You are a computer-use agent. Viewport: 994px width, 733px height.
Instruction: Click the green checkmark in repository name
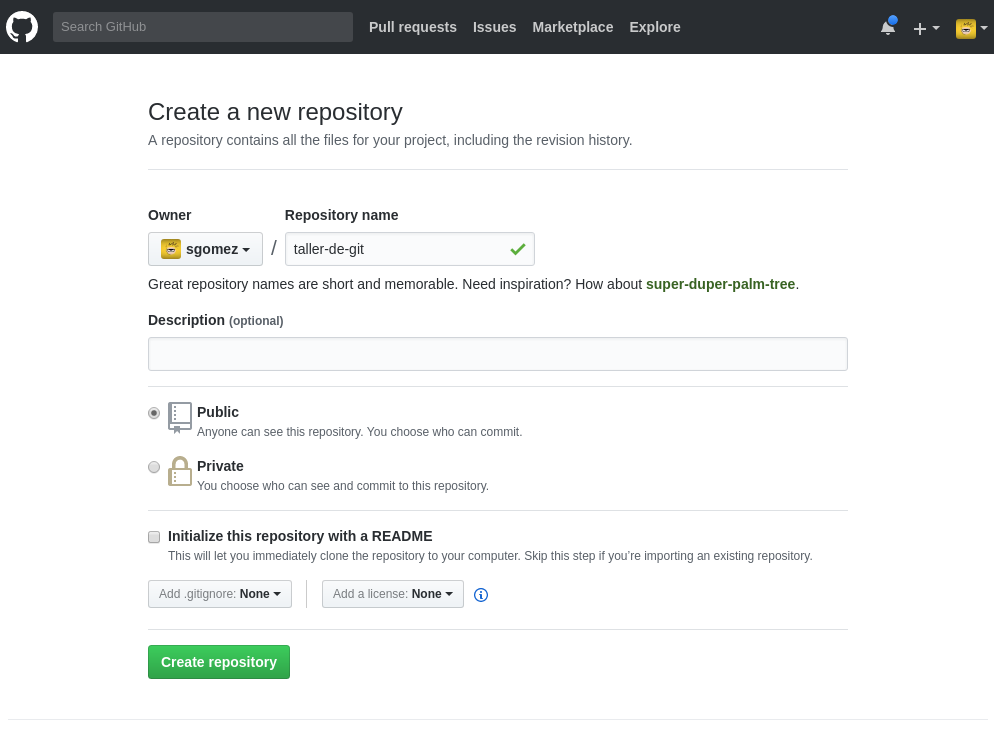[517, 249]
